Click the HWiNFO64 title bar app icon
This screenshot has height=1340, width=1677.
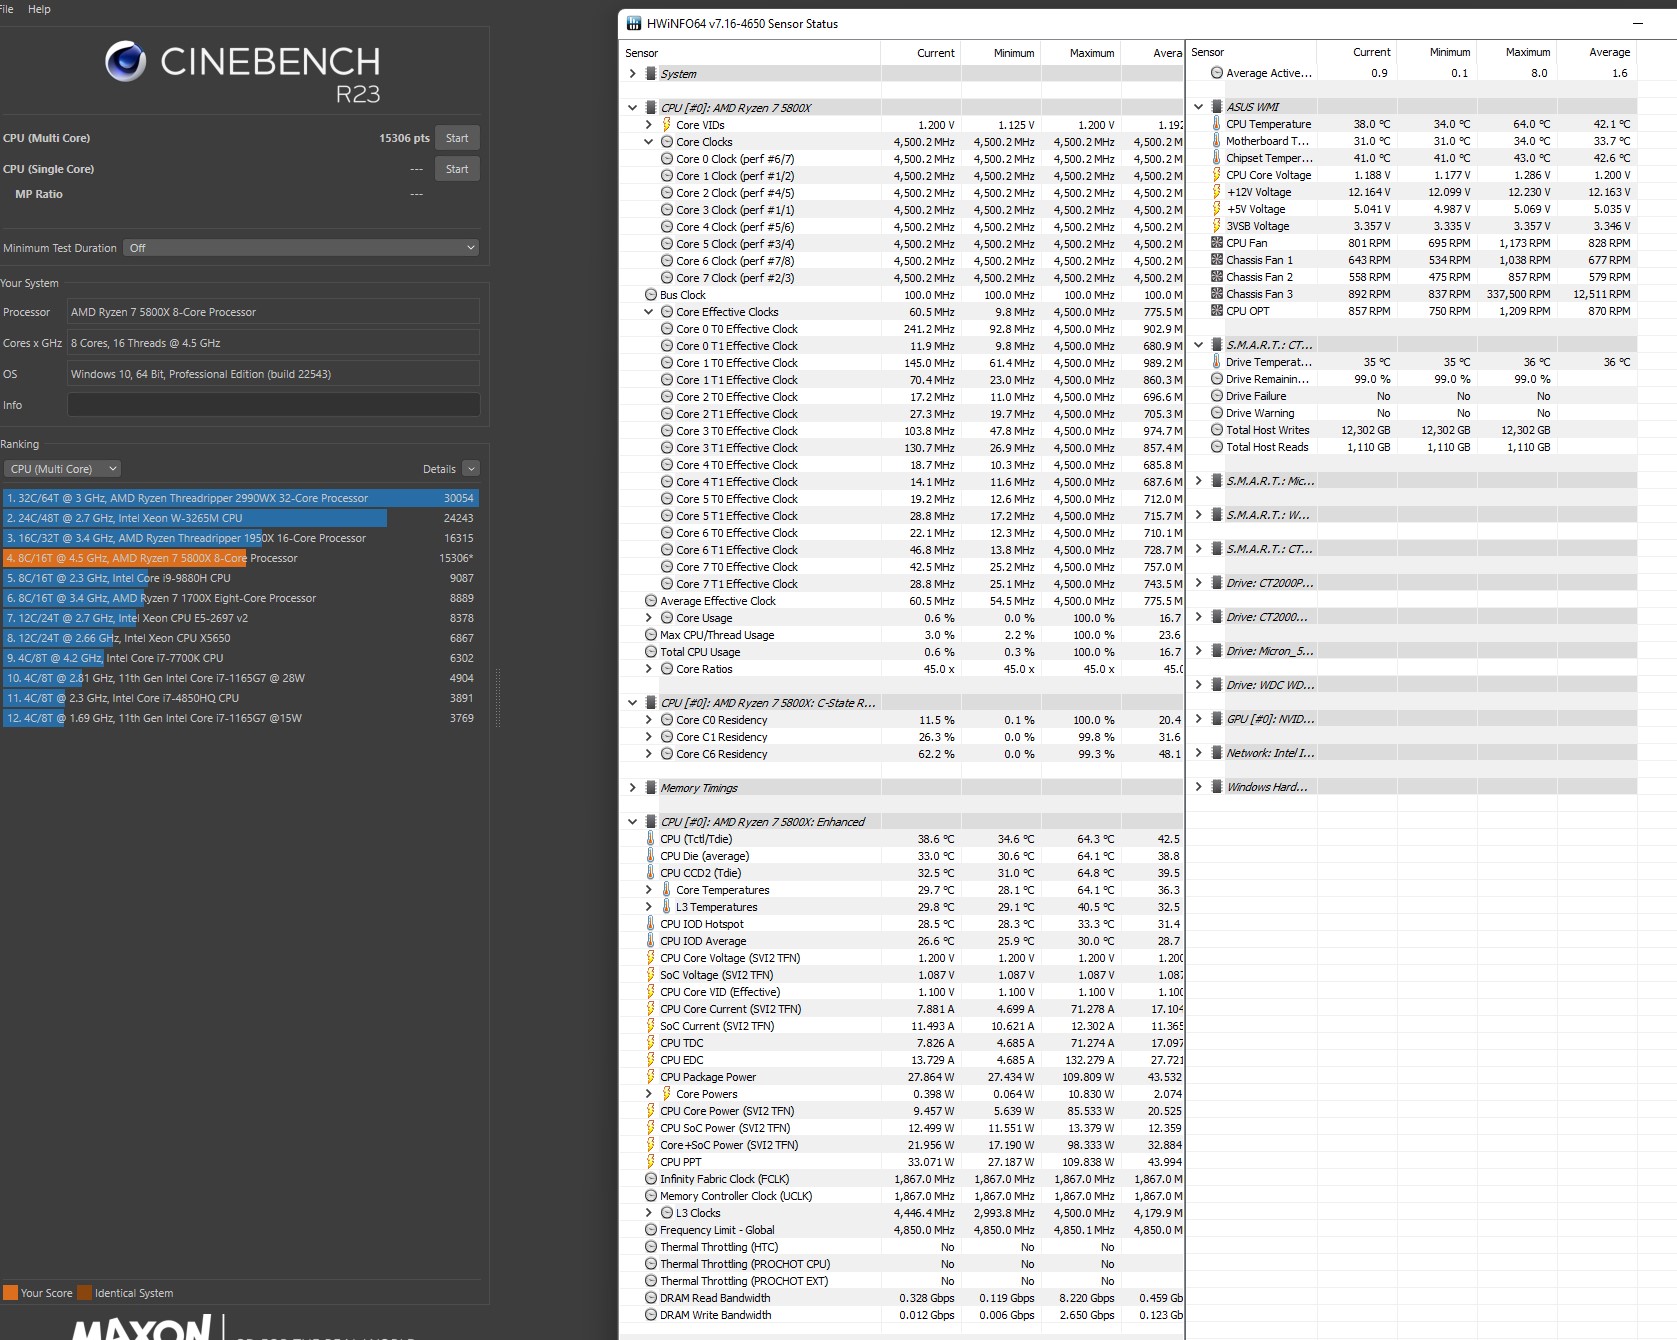(x=633, y=23)
